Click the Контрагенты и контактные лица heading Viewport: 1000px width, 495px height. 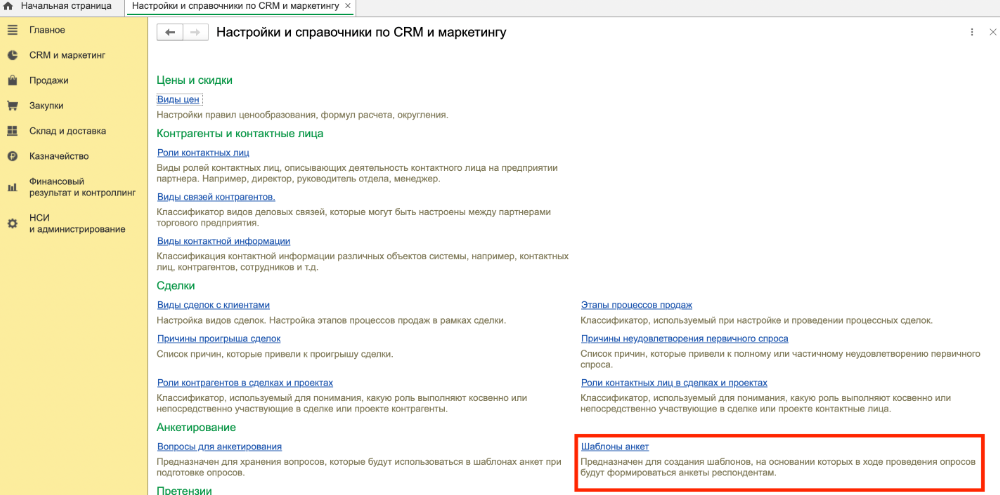pyautogui.click(x=240, y=133)
